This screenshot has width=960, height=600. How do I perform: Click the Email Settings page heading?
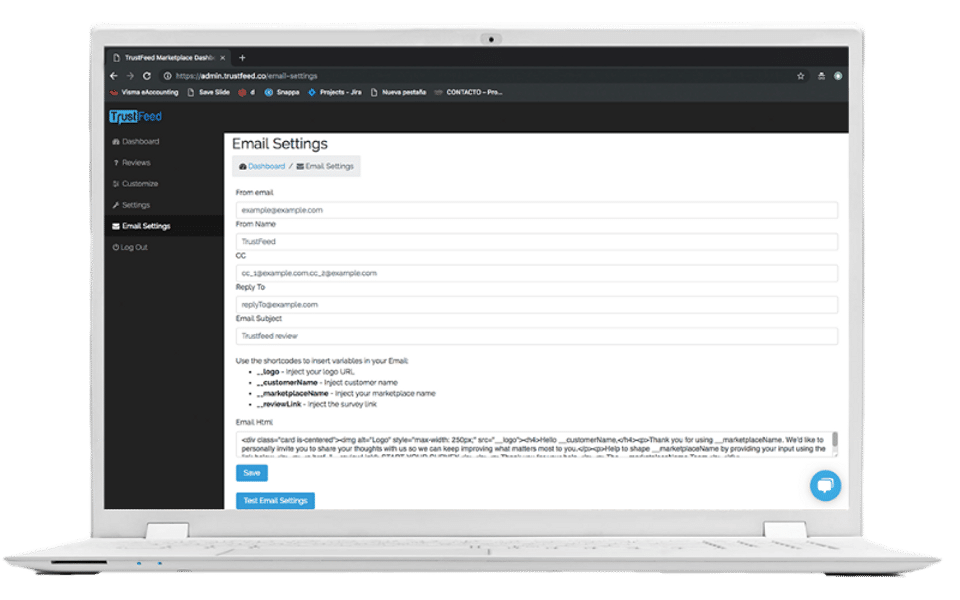click(x=280, y=144)
